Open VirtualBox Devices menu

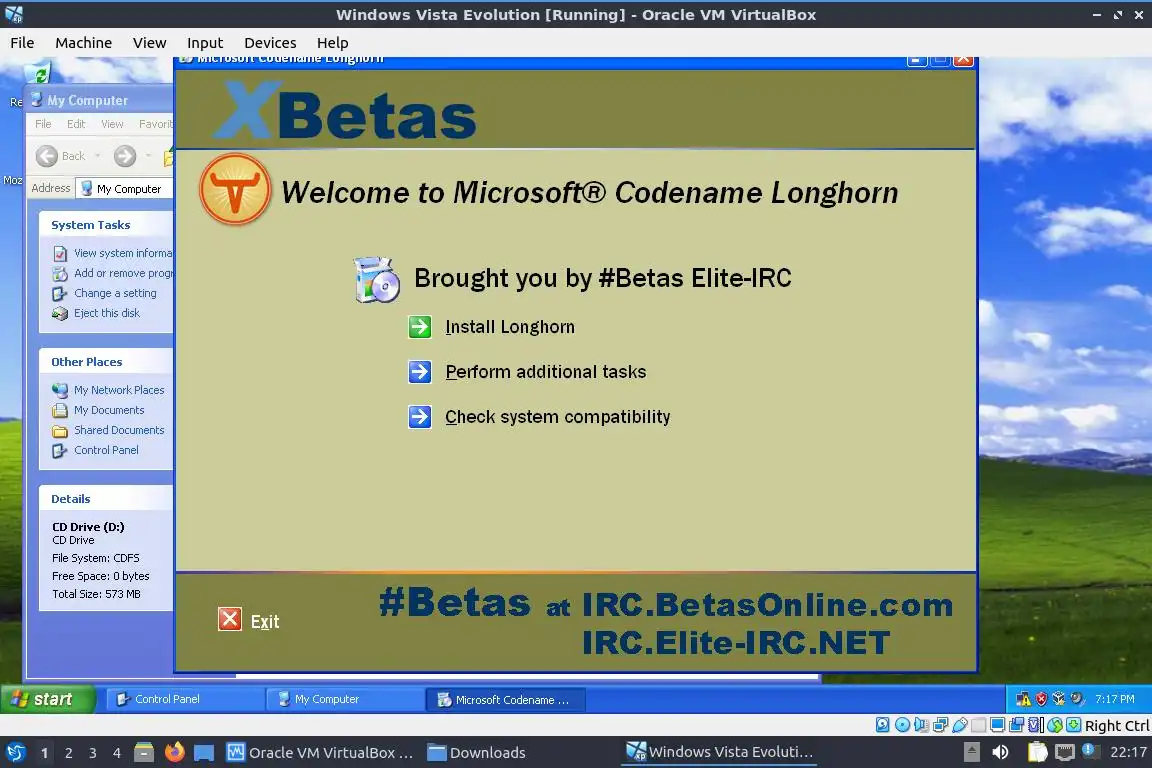[270, 43]
